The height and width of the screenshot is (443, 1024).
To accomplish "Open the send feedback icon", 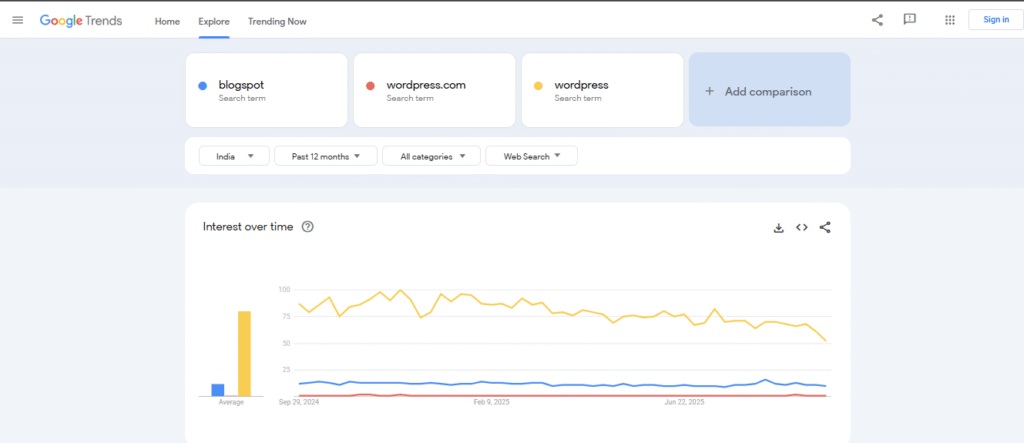I will [909, 20].
